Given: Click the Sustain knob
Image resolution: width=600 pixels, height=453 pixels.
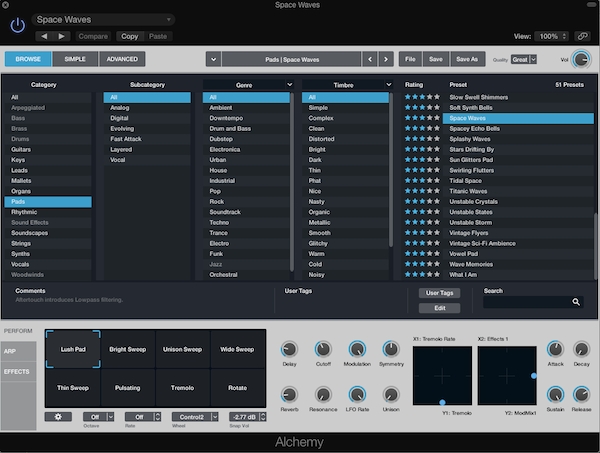Looking at the screenshot, I should point(555,394).
